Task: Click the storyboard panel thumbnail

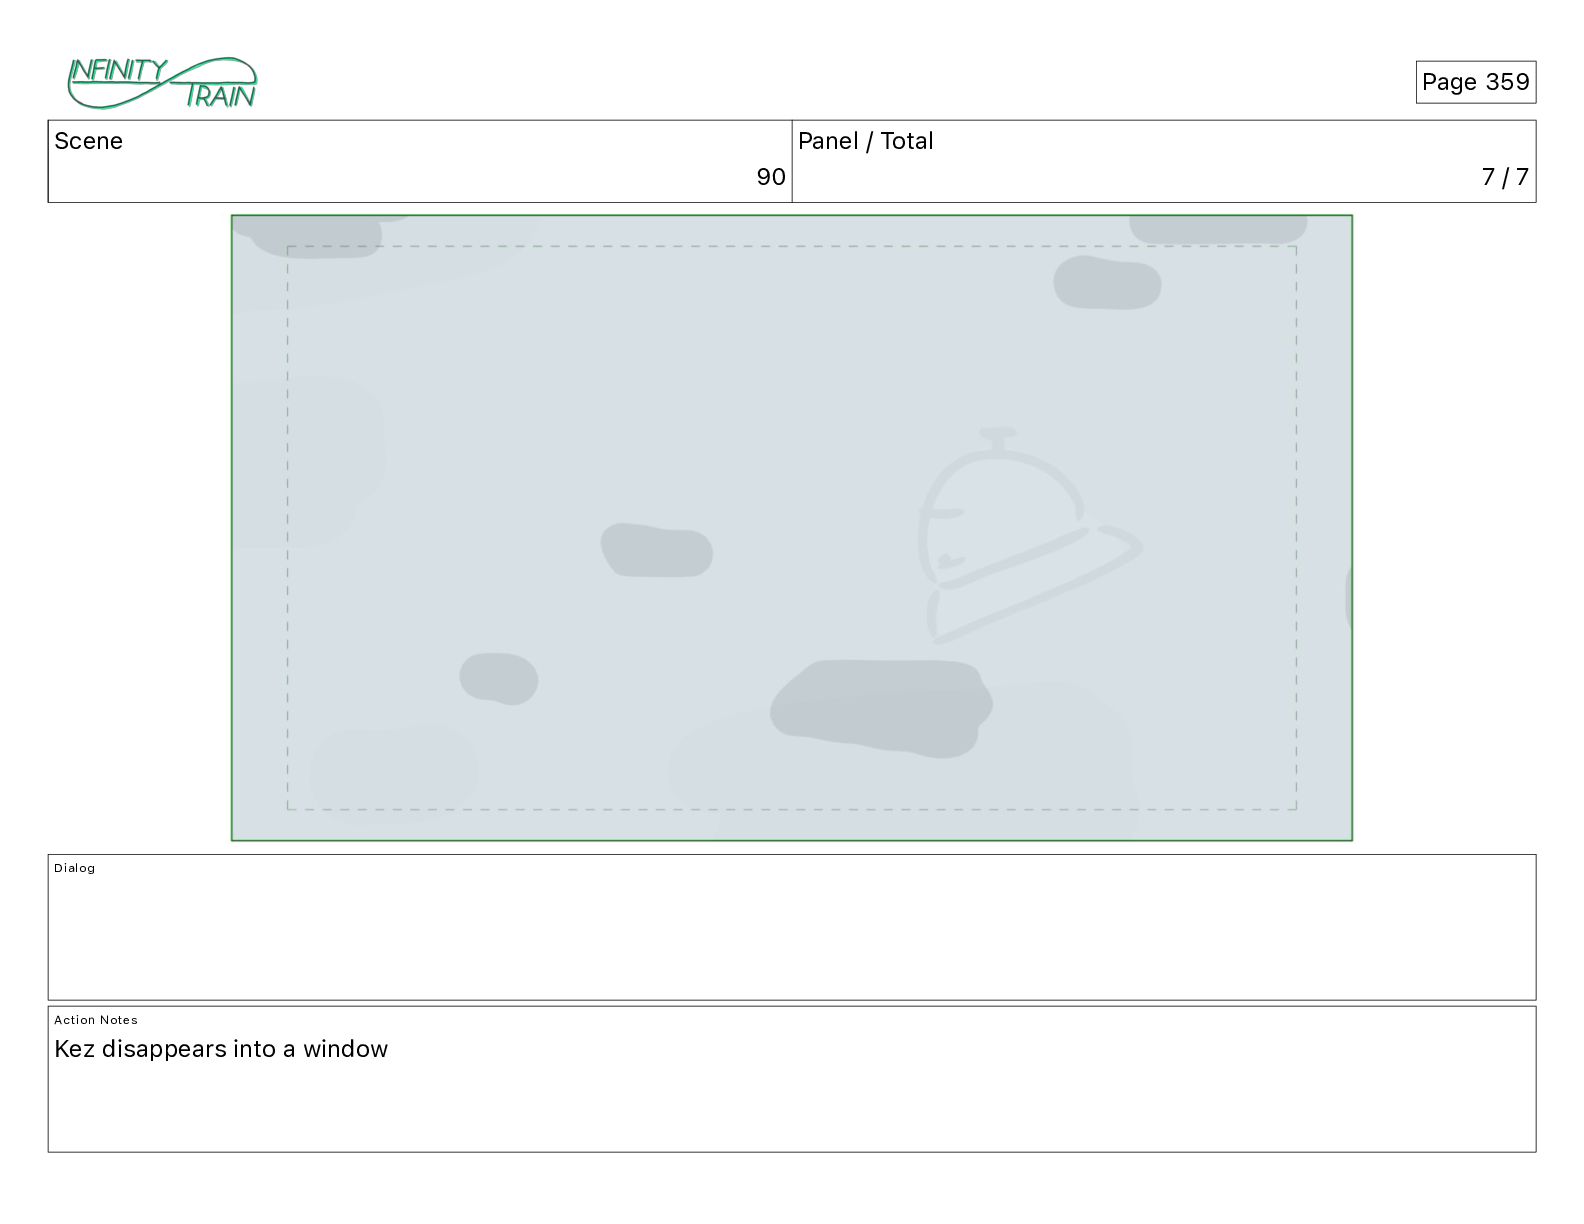Action: [x=792, y=528]
